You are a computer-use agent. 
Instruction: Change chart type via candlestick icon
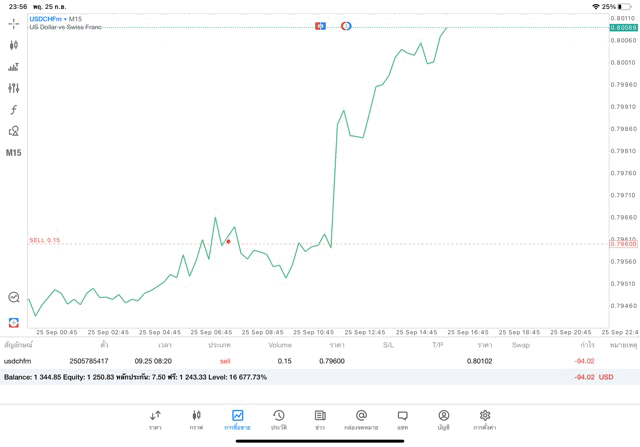[13, 45]
